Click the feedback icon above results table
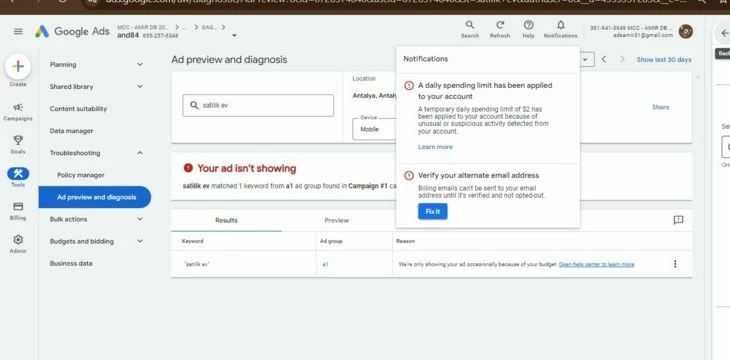Screen dimensions: 730x360 678,220
